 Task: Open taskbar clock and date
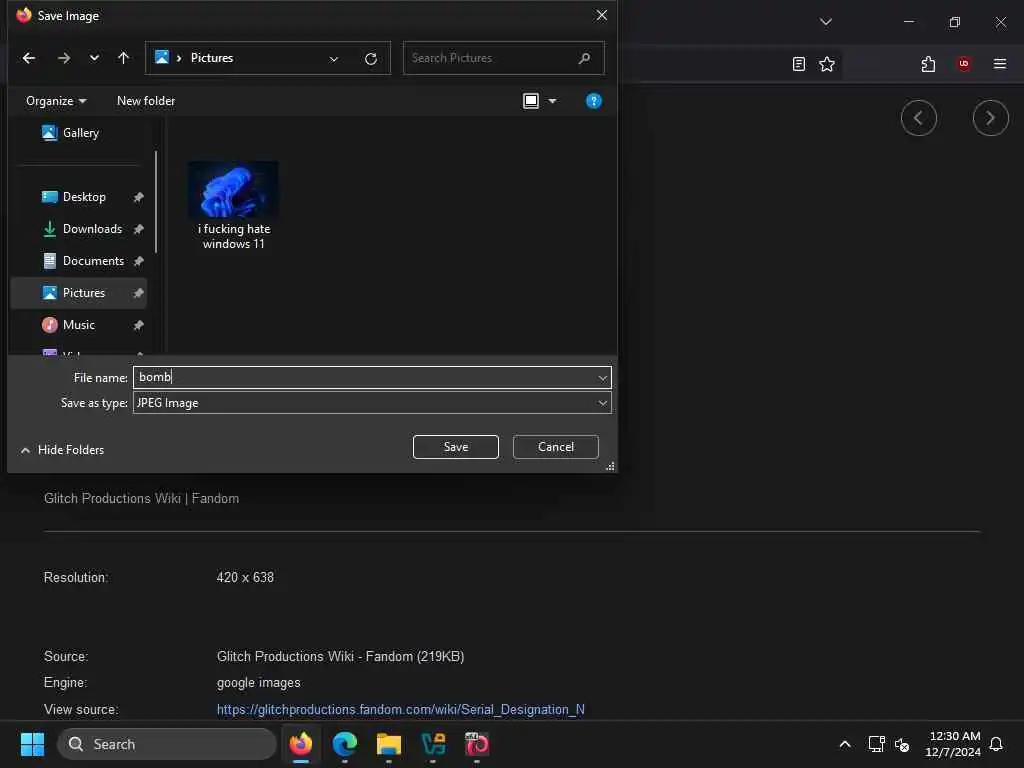[952, 744]
